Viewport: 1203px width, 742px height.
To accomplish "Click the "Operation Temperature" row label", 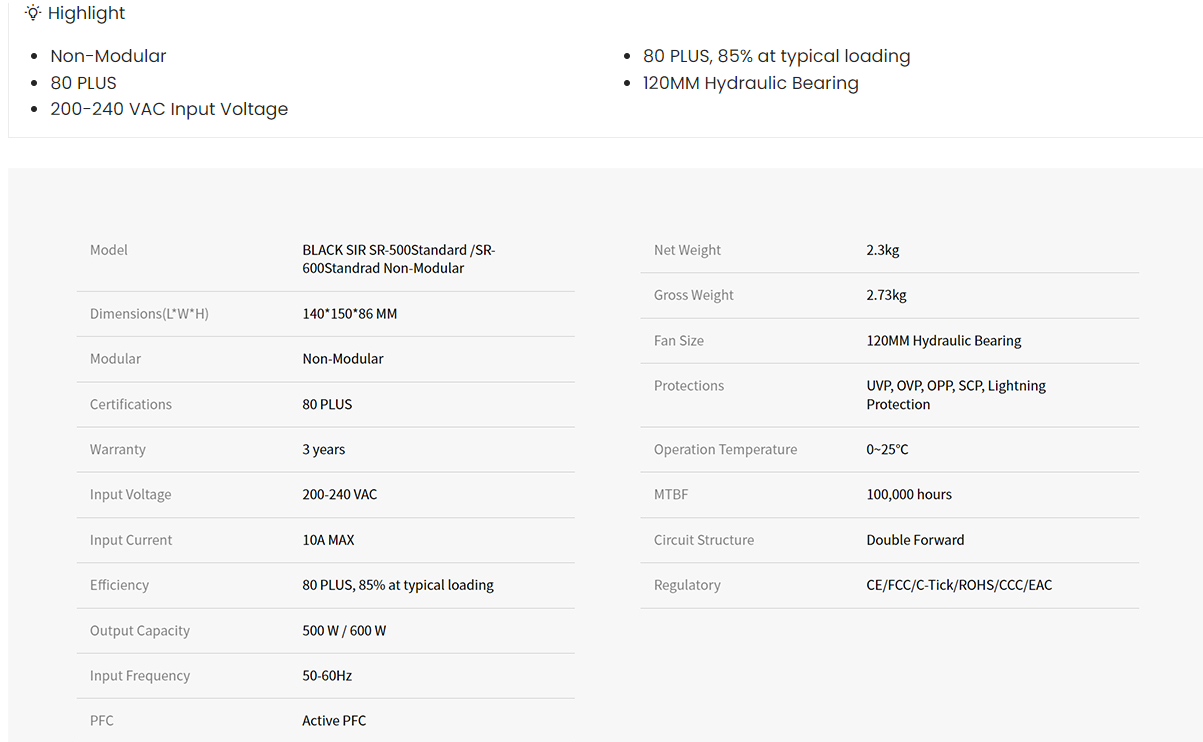I will [726, 450].
